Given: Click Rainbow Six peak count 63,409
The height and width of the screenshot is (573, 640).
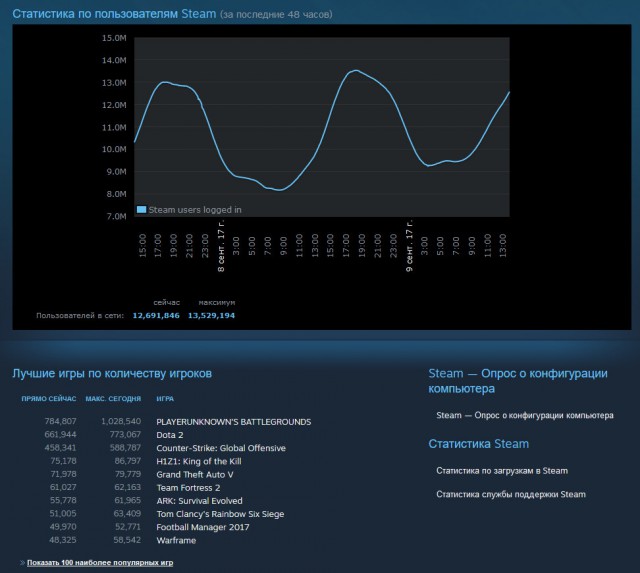Looking at the screenshot, I should click(x=127, y=513).
